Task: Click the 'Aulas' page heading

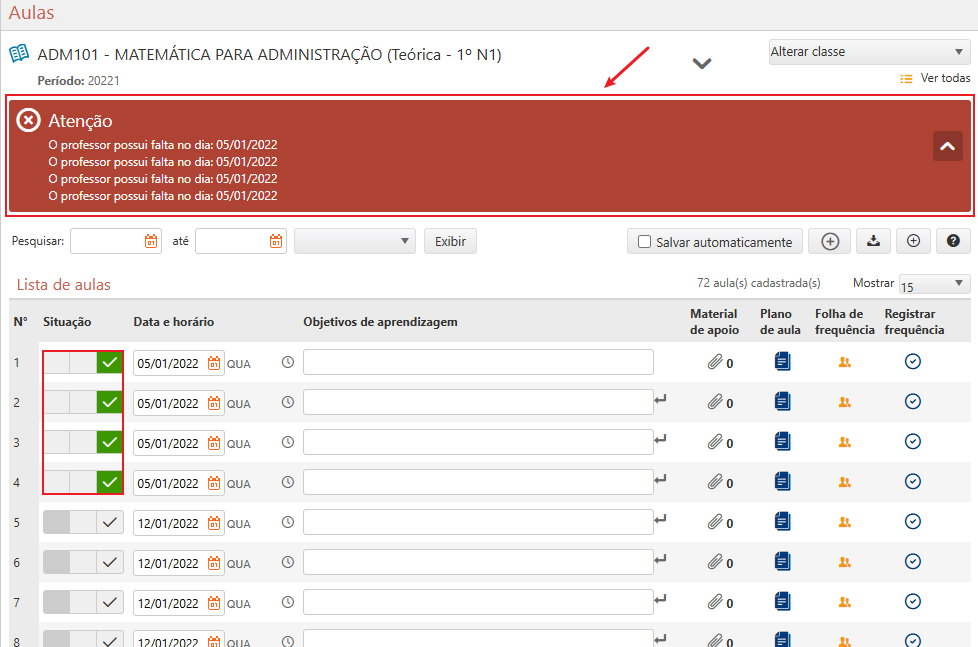Action: coord(31,12)
